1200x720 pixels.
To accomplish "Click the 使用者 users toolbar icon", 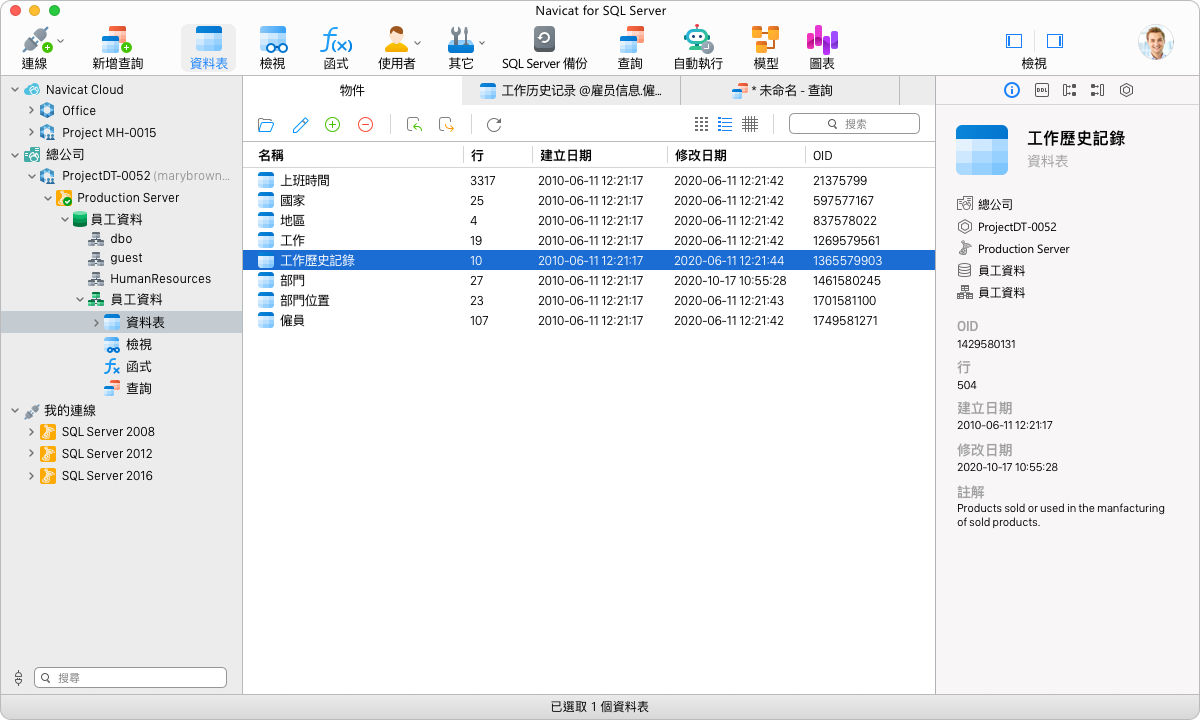I will [396, 41].
